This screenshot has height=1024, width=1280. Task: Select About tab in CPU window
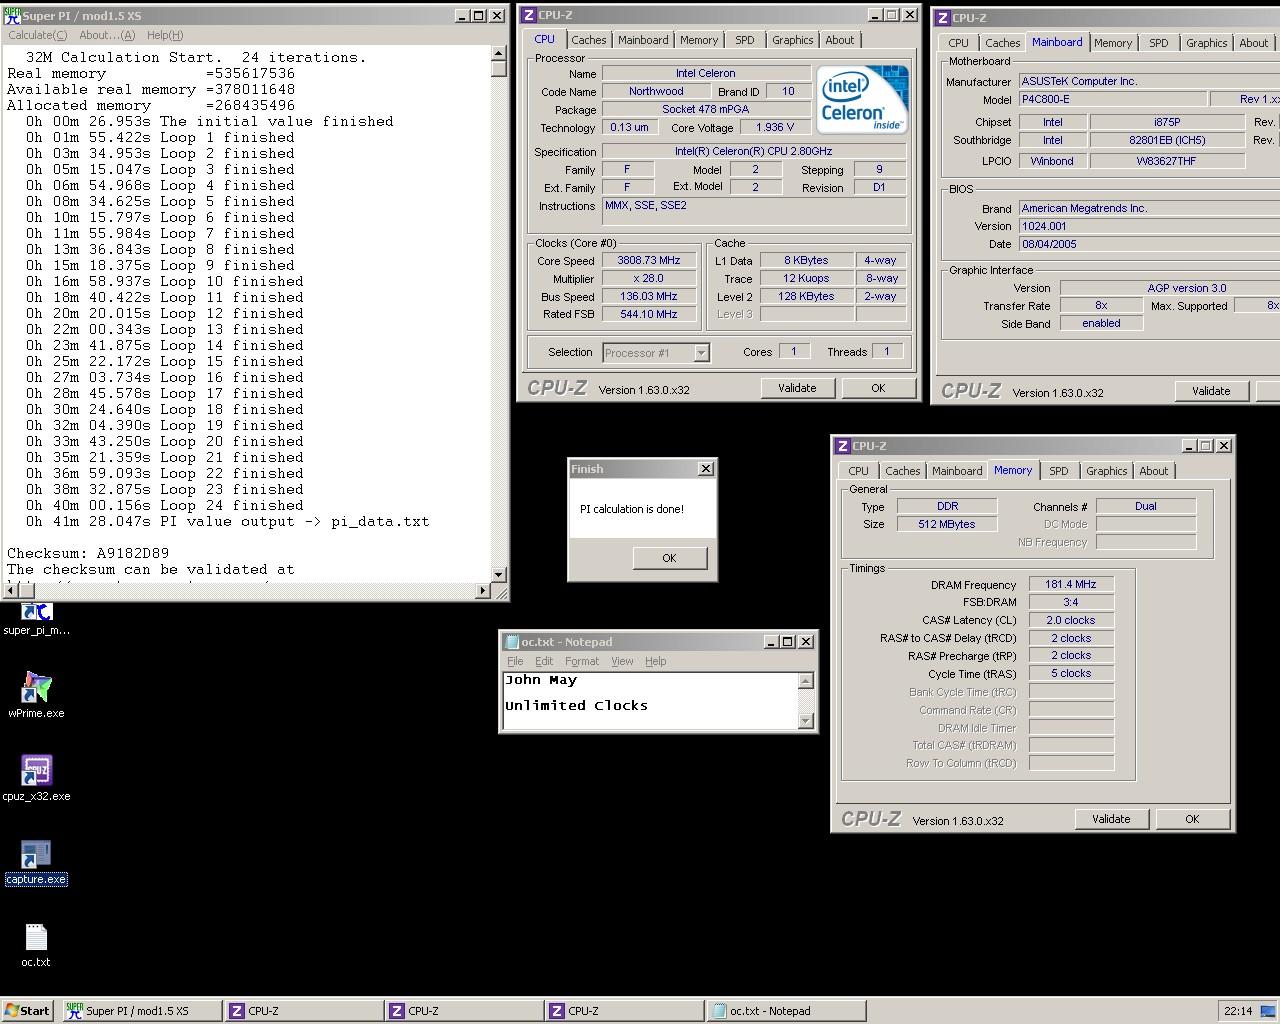pos(840,40)
